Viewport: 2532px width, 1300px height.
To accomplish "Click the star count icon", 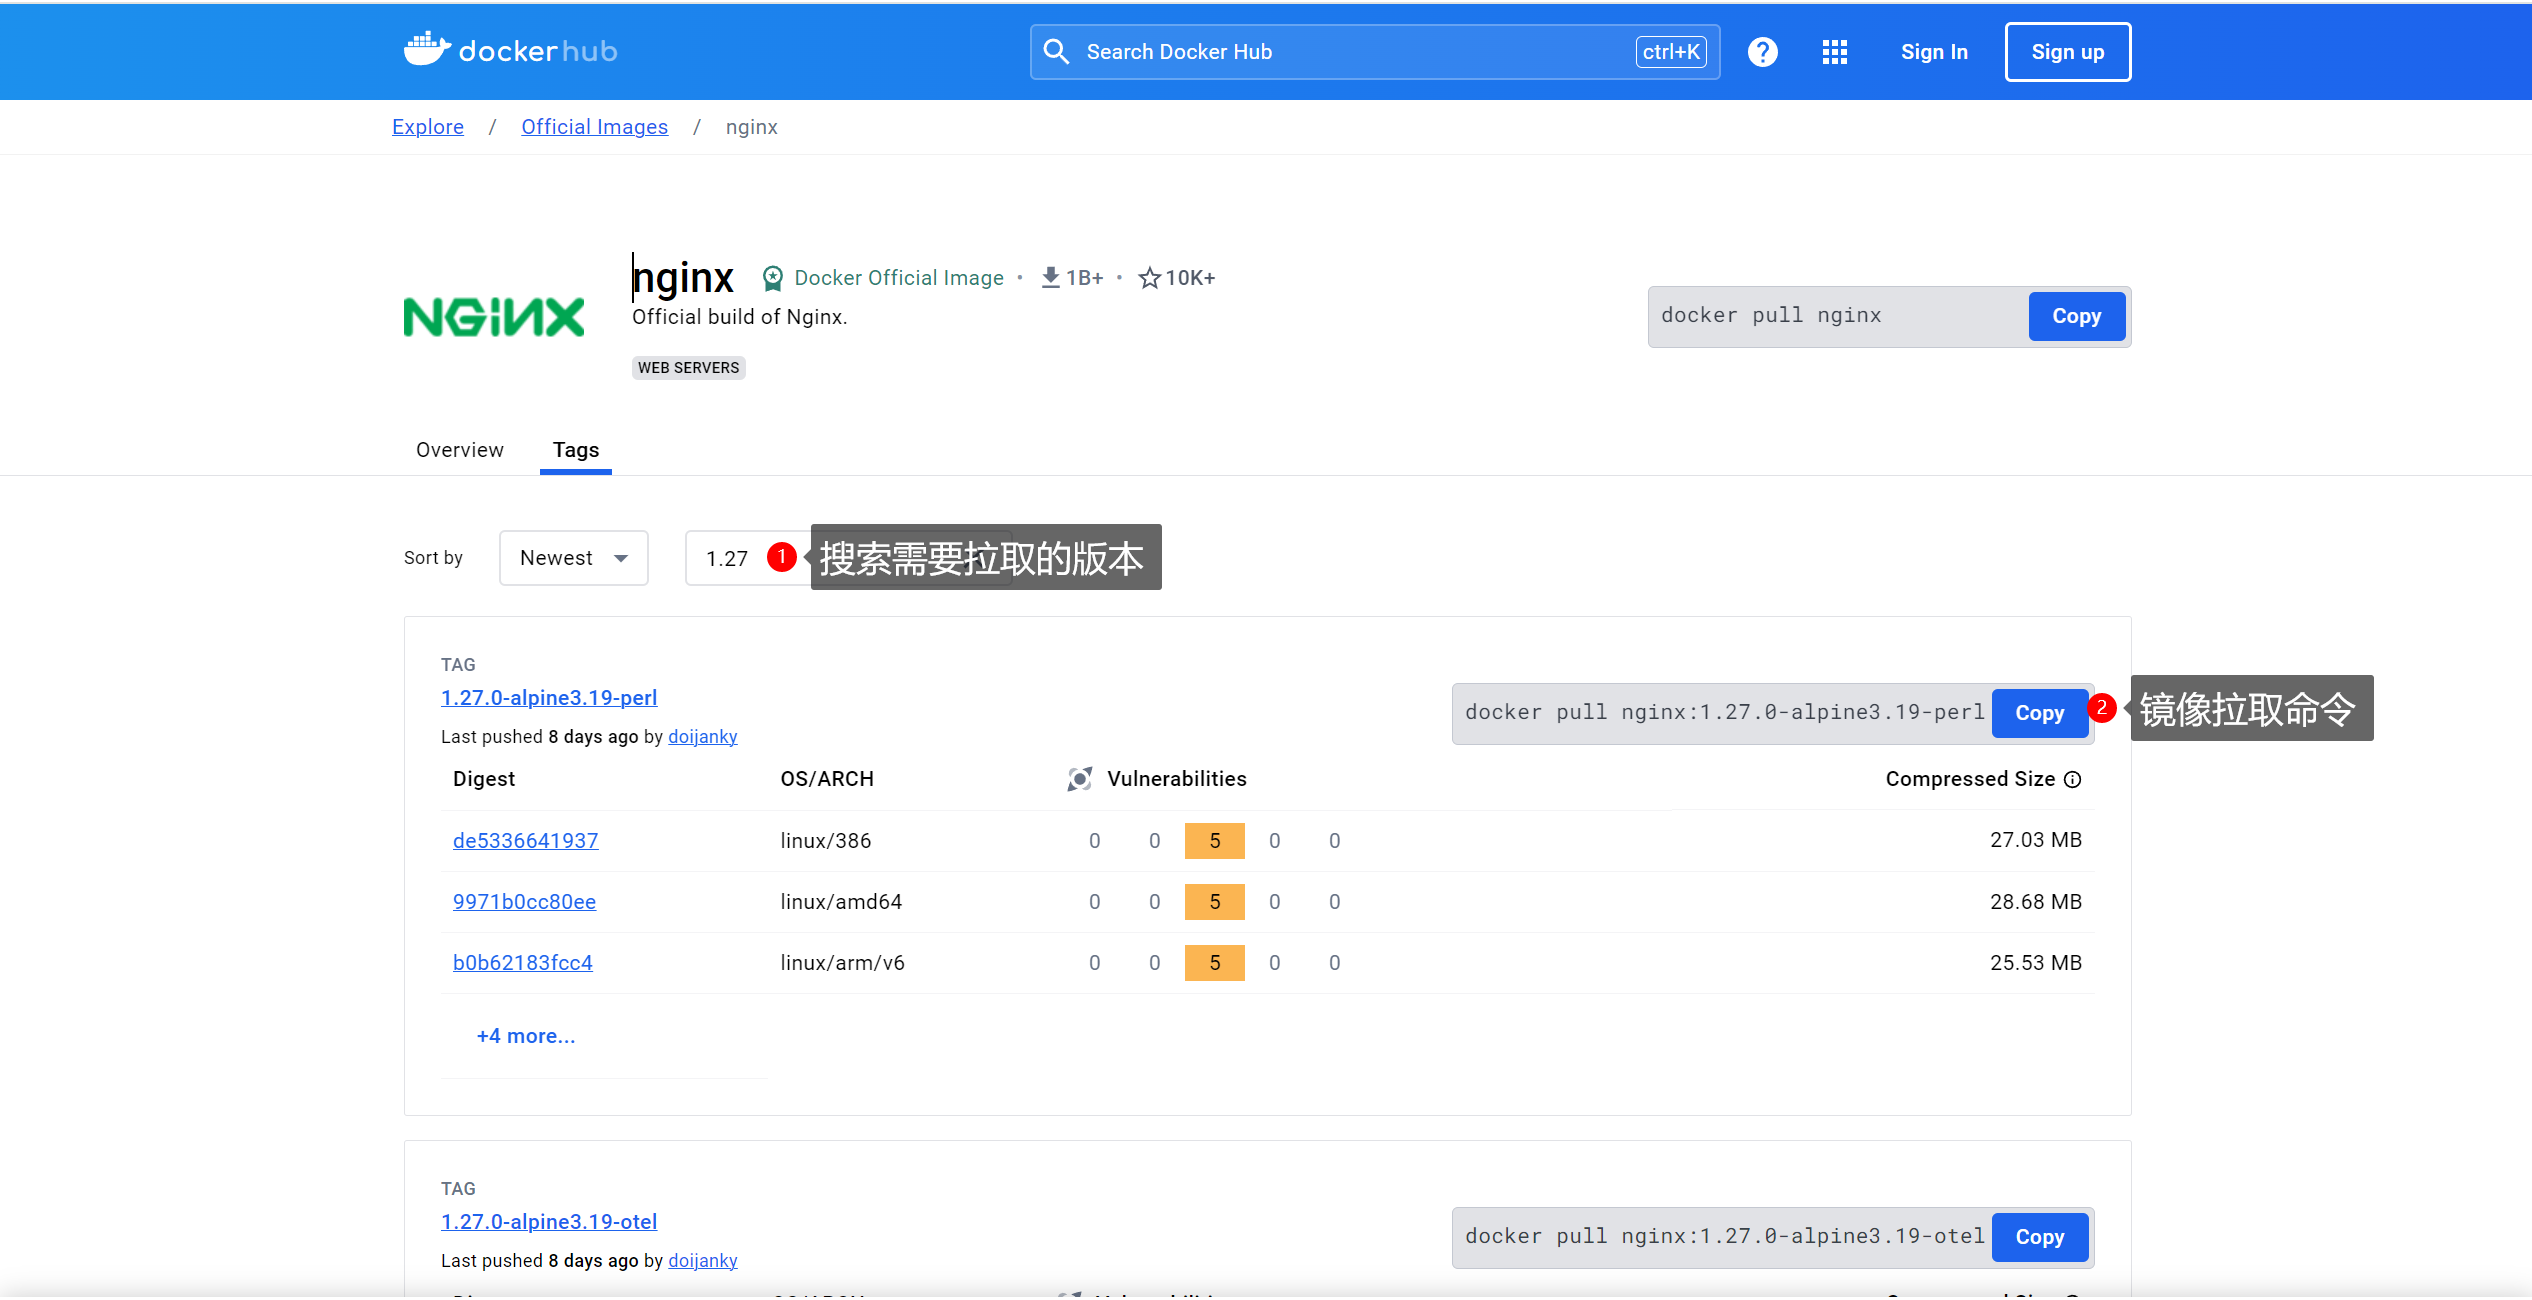I will [1149, 278].
